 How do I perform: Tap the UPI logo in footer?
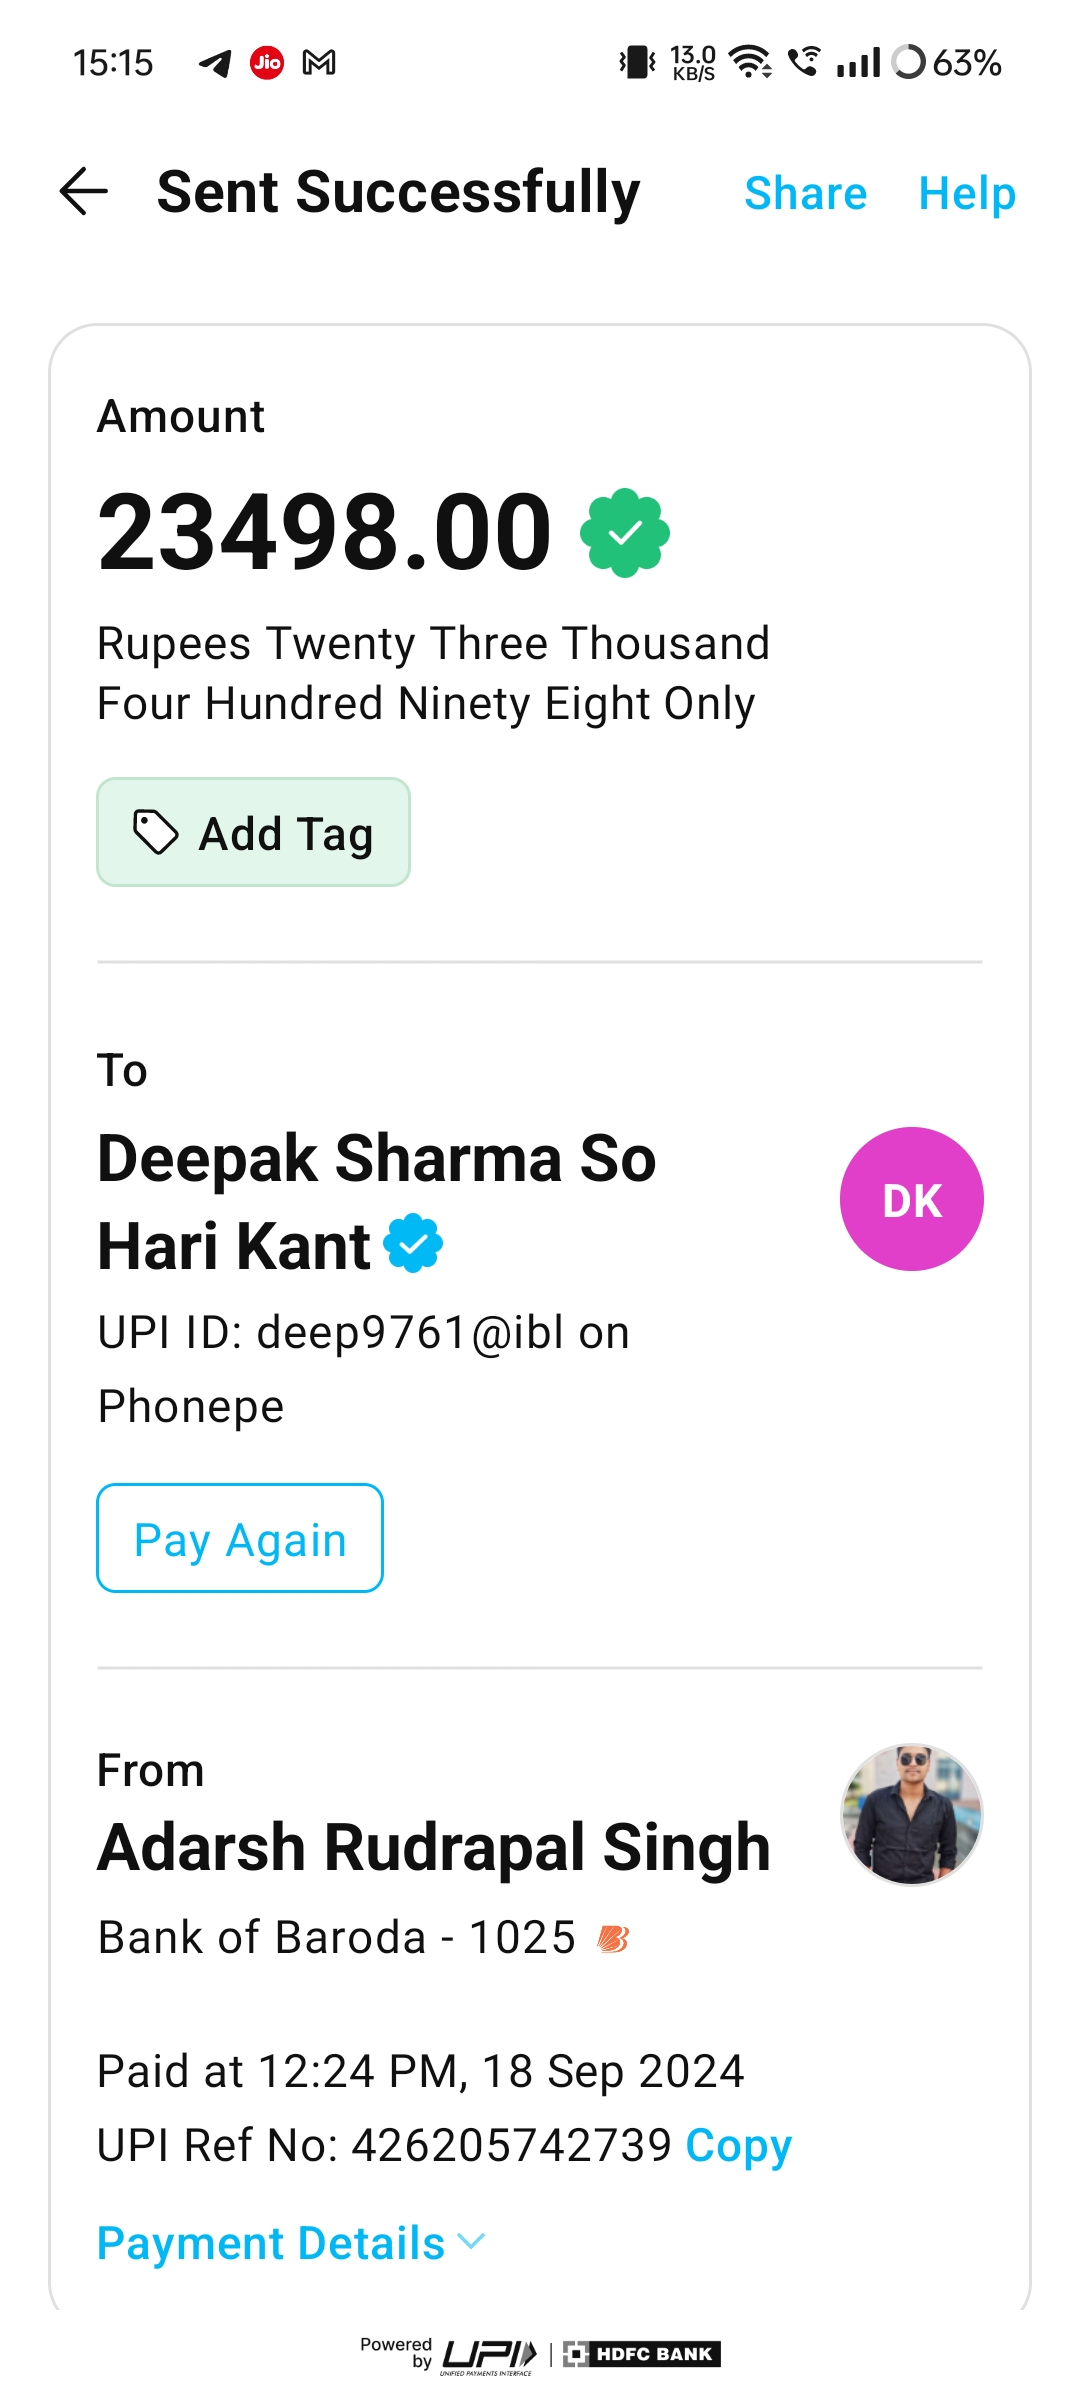(x=490, y=2354)
